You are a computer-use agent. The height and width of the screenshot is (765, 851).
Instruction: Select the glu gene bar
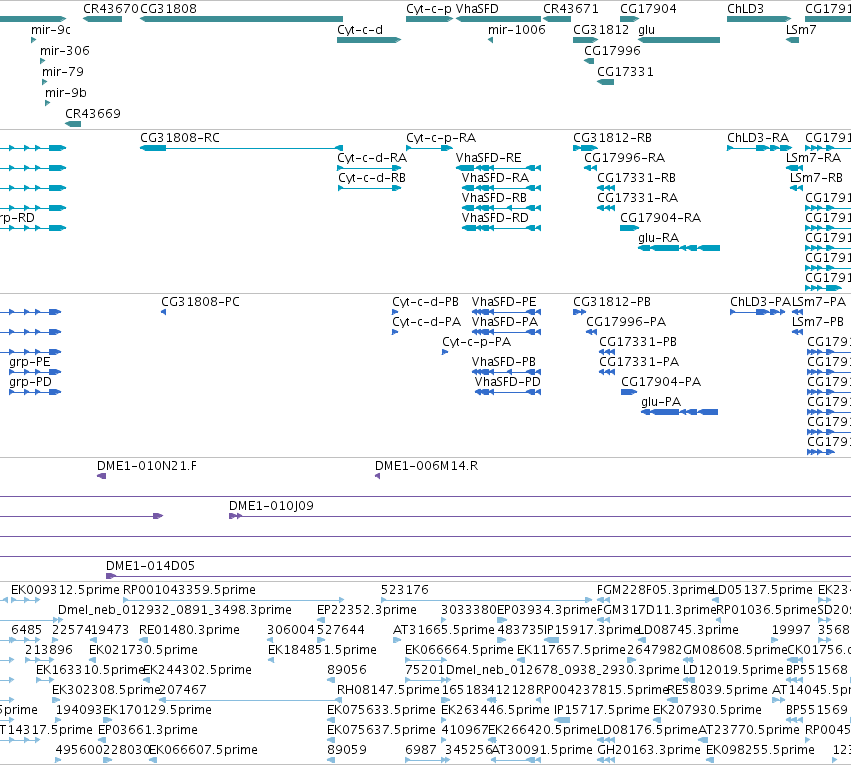coord(679,40)
